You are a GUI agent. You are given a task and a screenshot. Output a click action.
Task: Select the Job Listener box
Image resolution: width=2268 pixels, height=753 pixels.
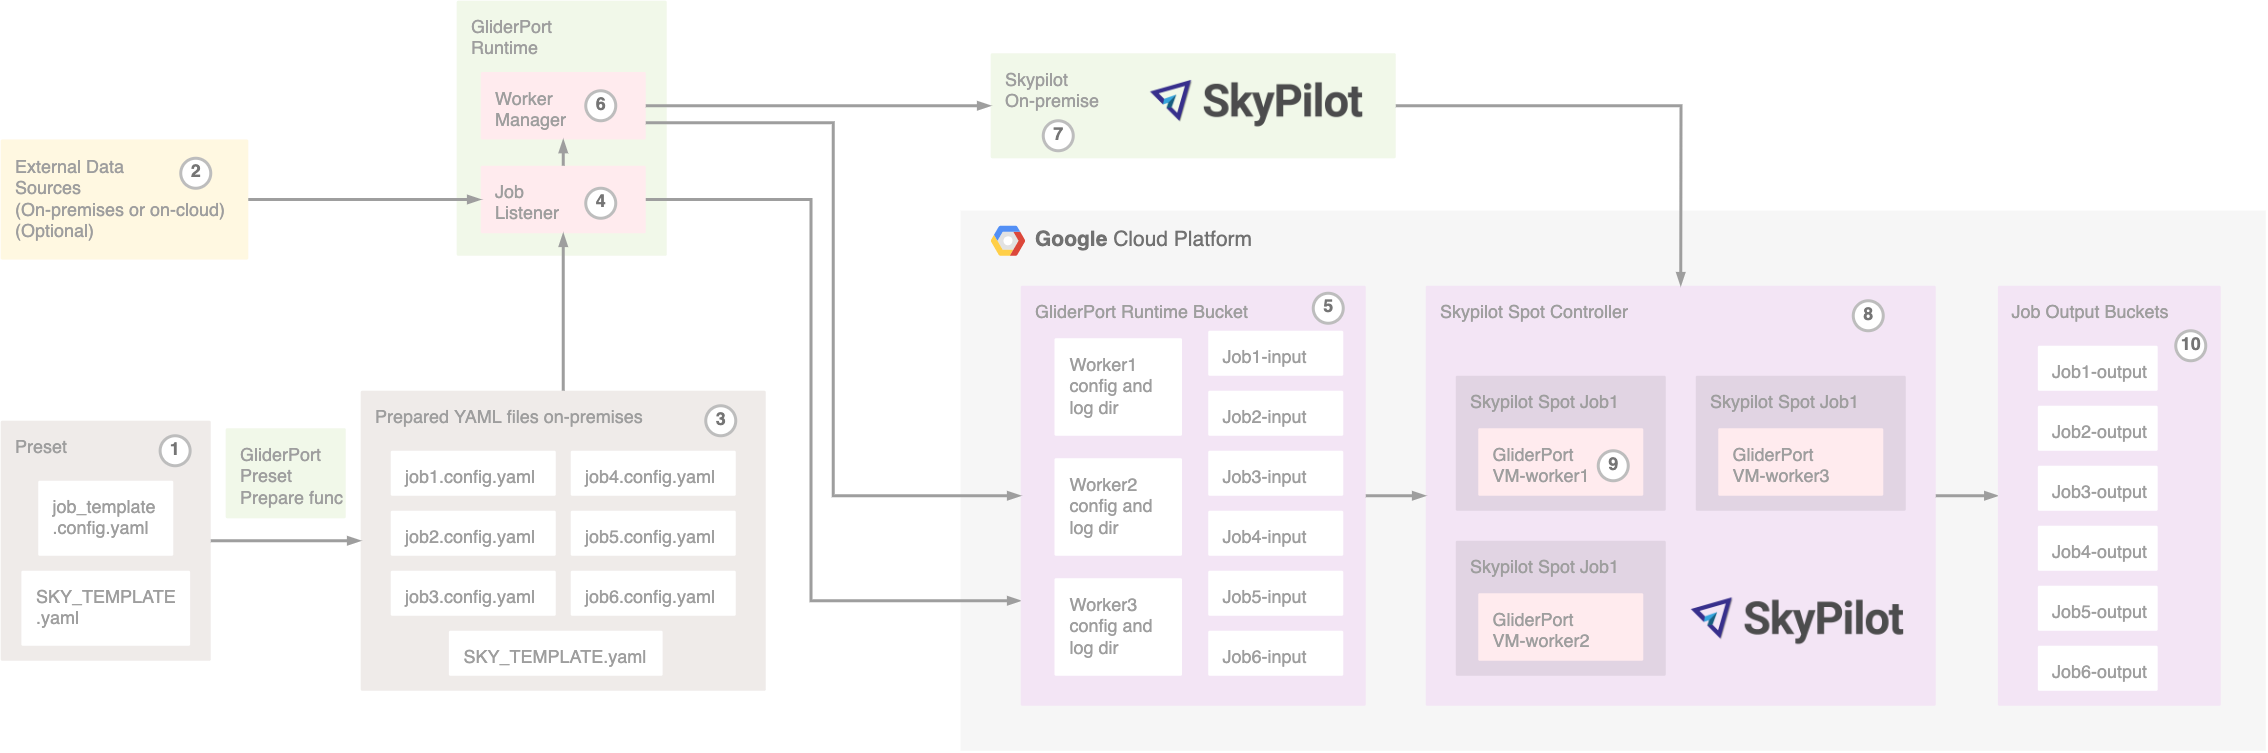(x=563, y=200)
